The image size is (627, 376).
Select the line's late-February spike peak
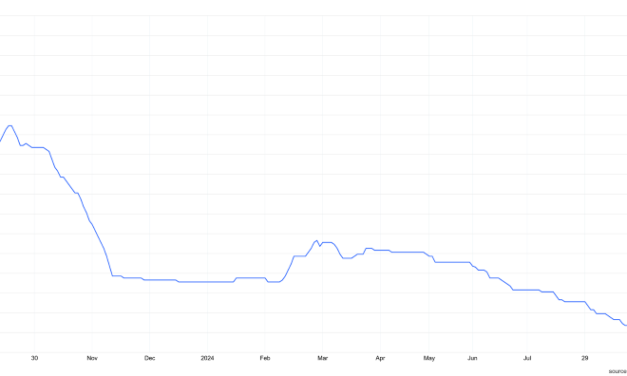tap(317, 241)
